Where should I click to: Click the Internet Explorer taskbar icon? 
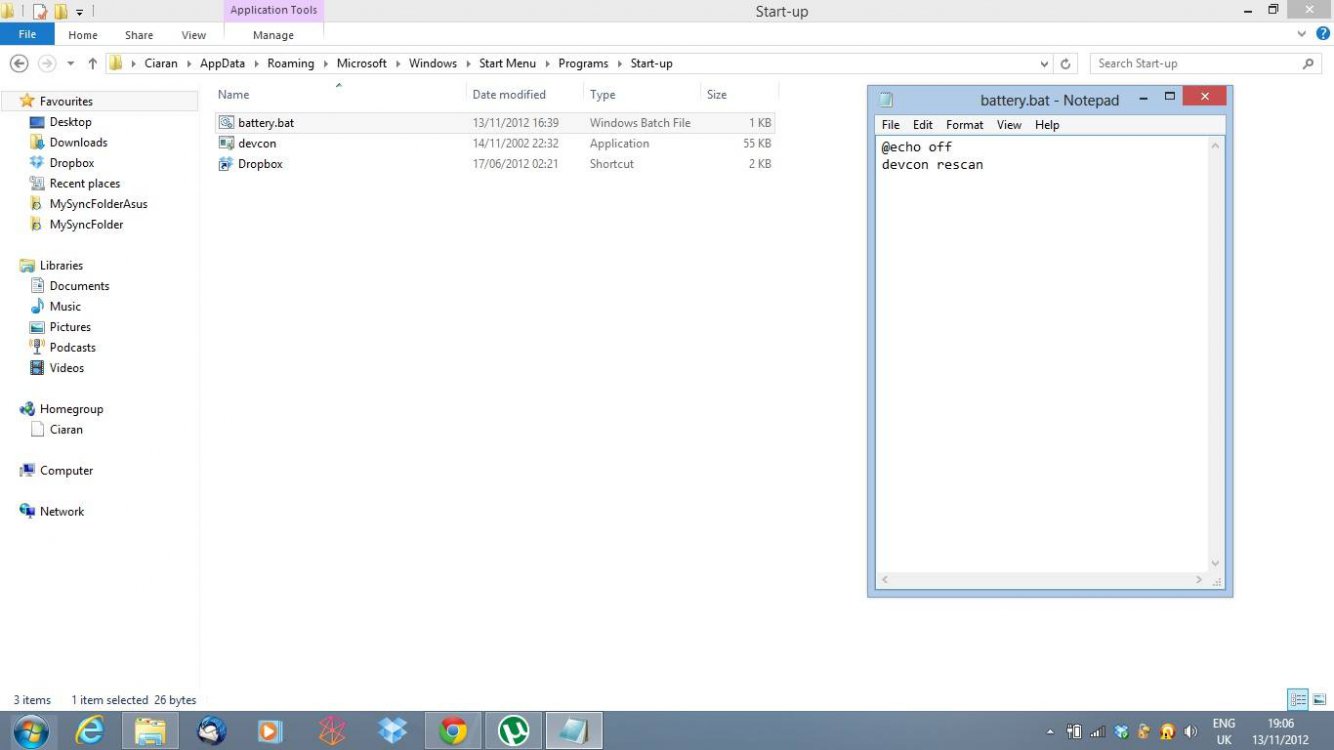click(90, 731)
